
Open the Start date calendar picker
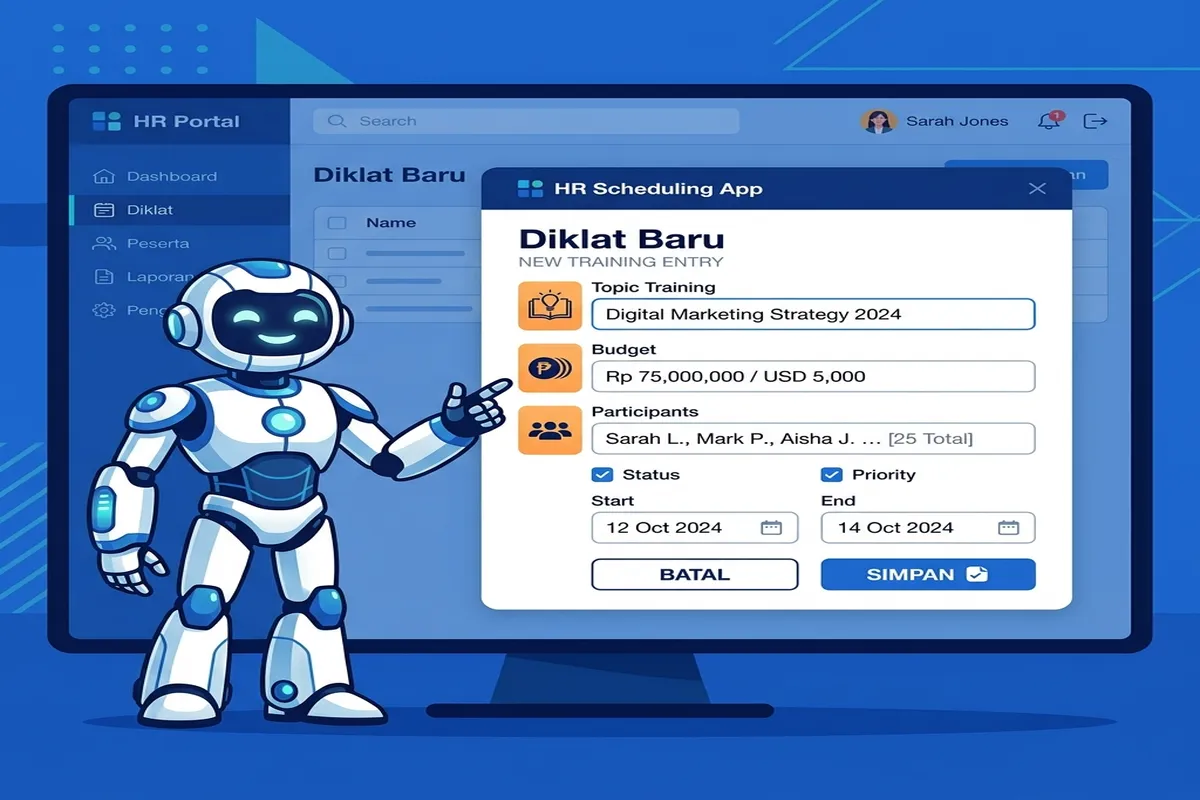click(771, 528)
